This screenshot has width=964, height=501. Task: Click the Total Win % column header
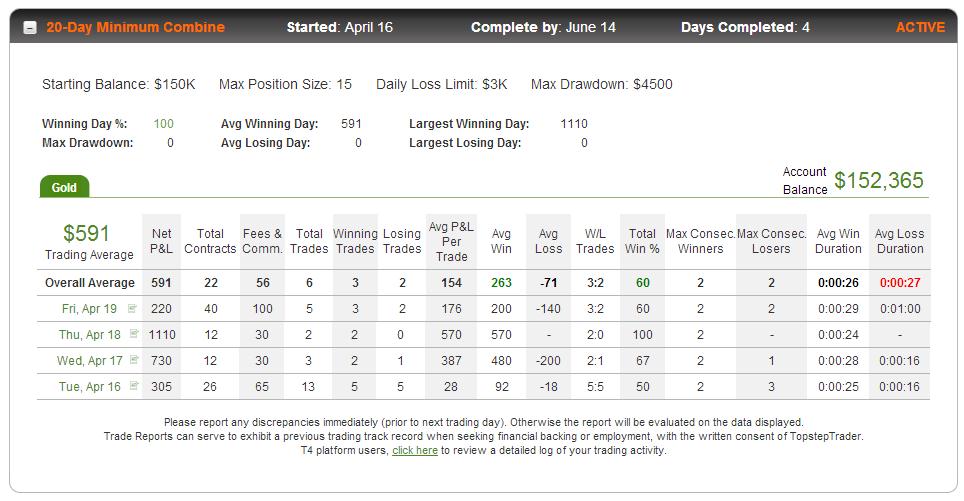(x=642, y=241)
